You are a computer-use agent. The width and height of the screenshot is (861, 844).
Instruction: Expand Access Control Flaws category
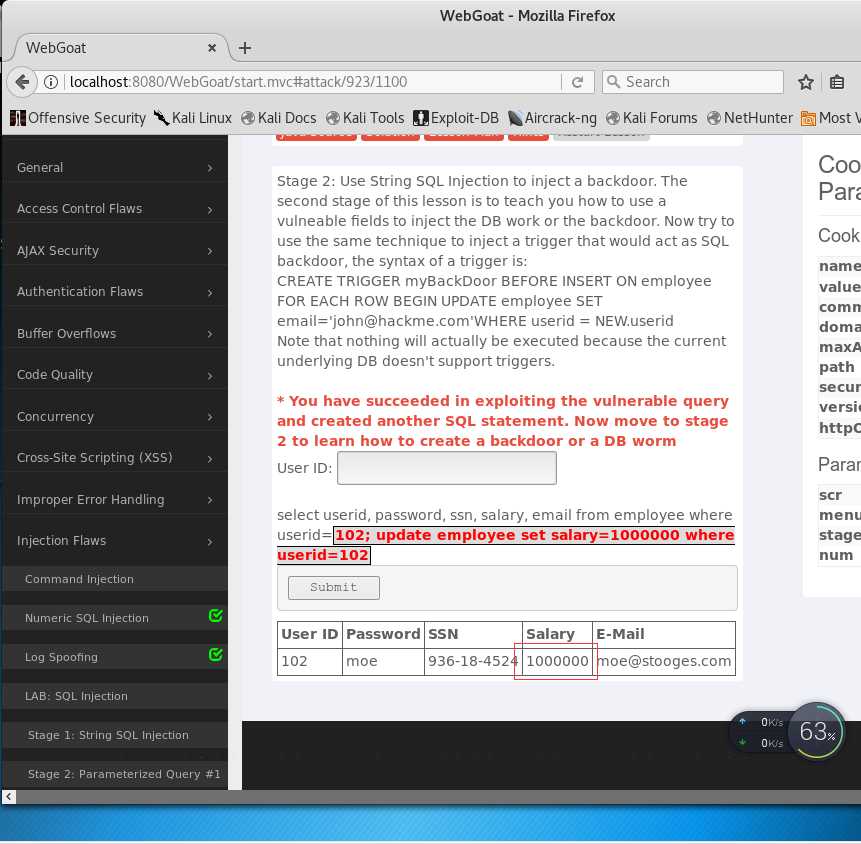tap(115, 209)
